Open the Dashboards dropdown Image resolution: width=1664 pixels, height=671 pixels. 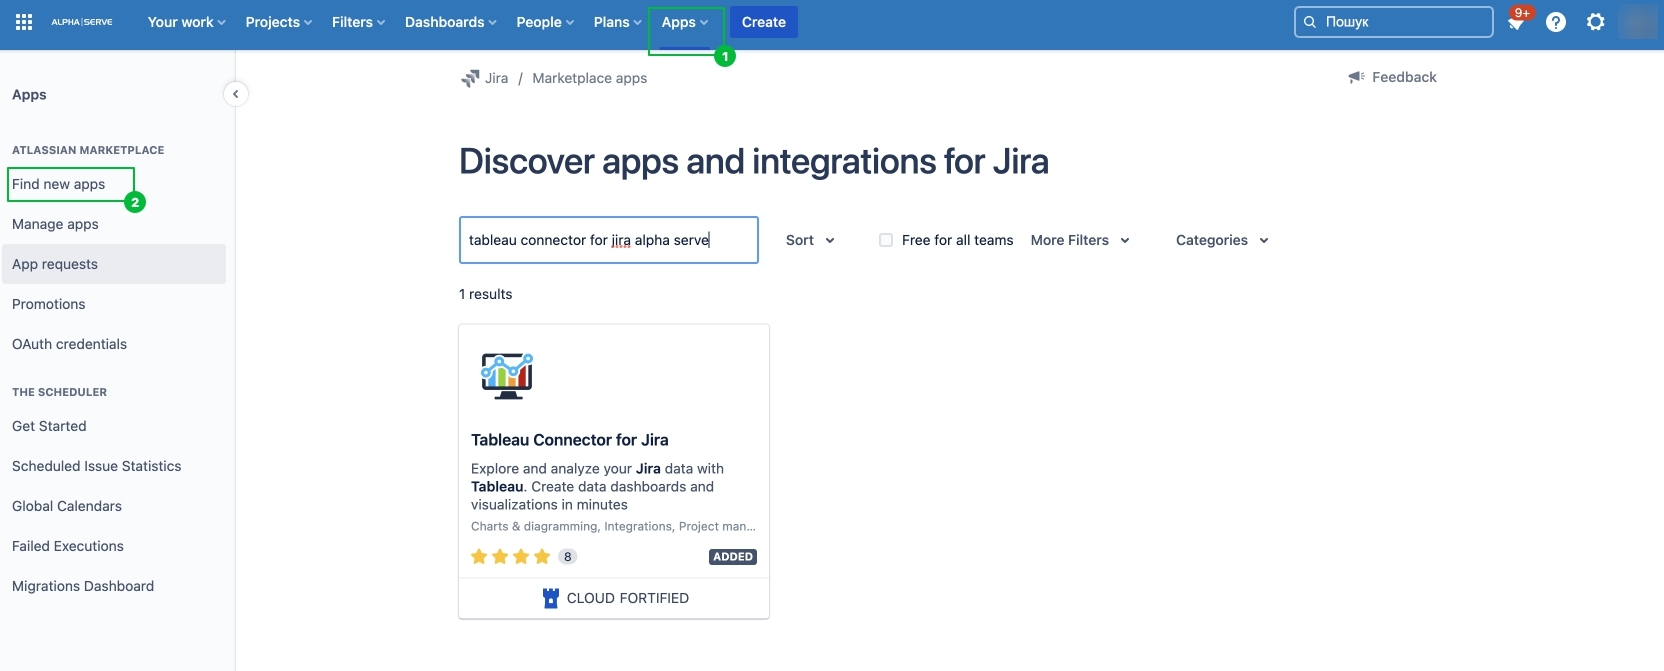click(x=450, y=22)
